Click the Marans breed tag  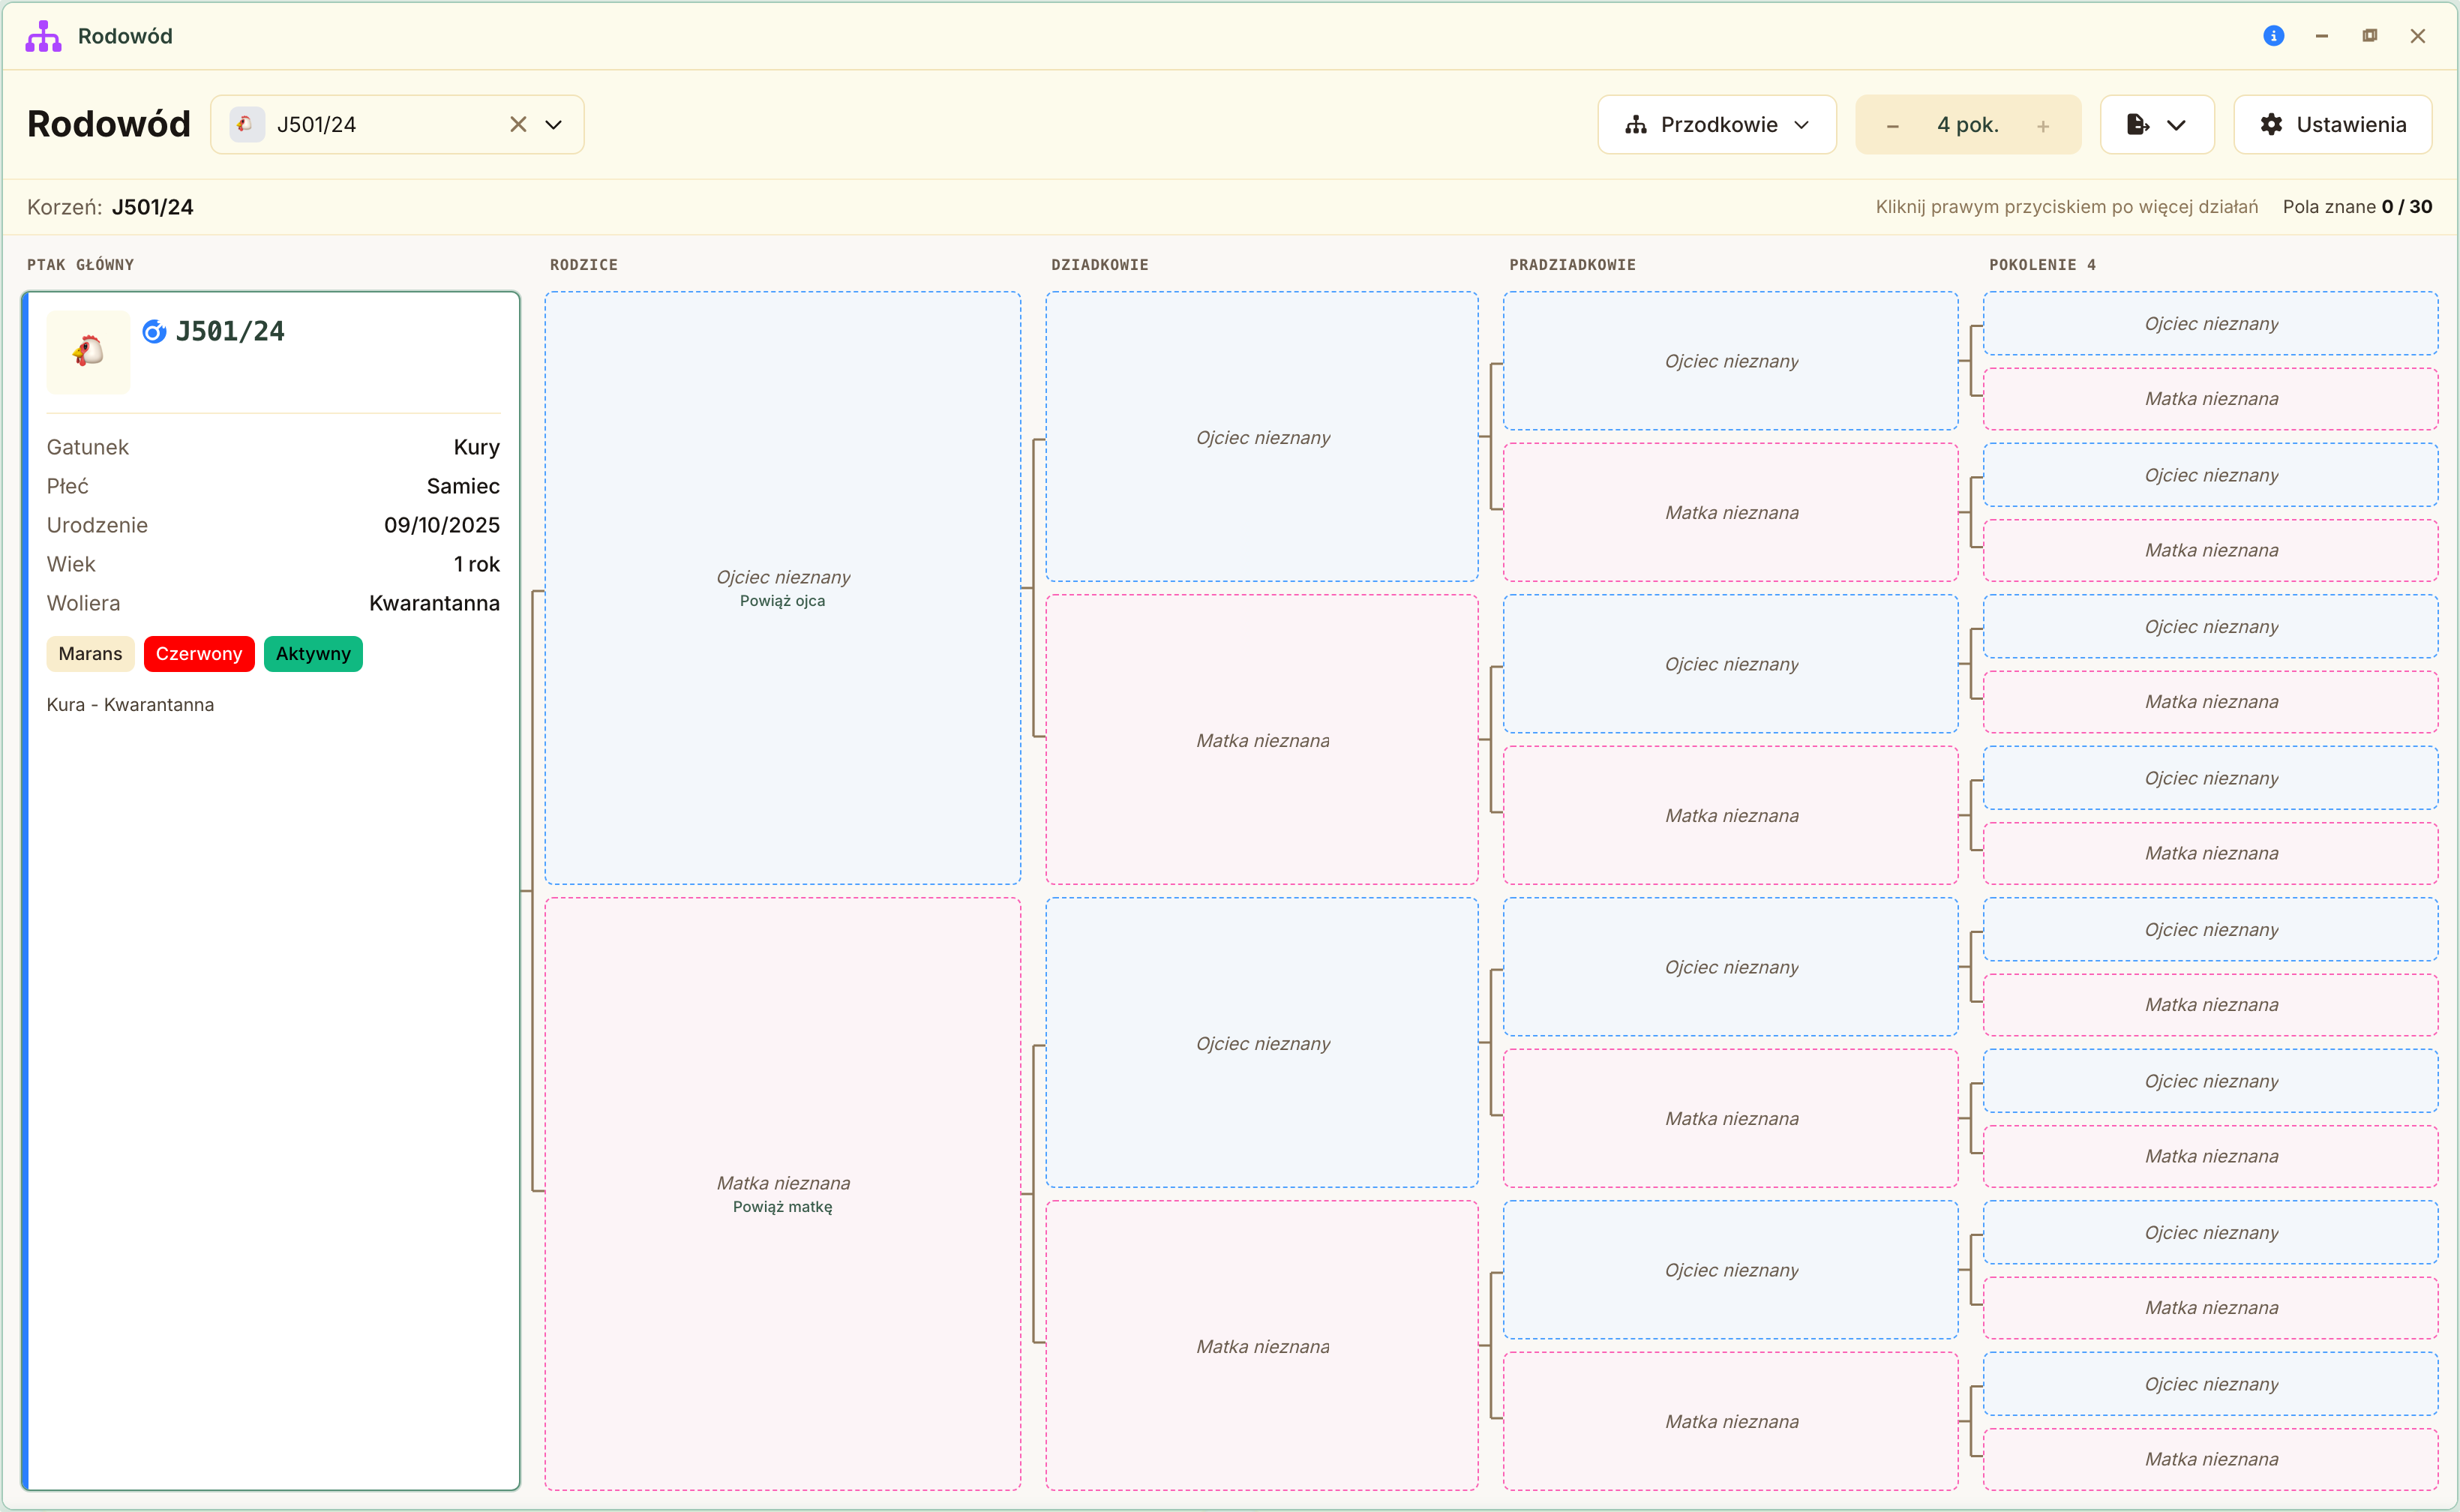point(90,654)
